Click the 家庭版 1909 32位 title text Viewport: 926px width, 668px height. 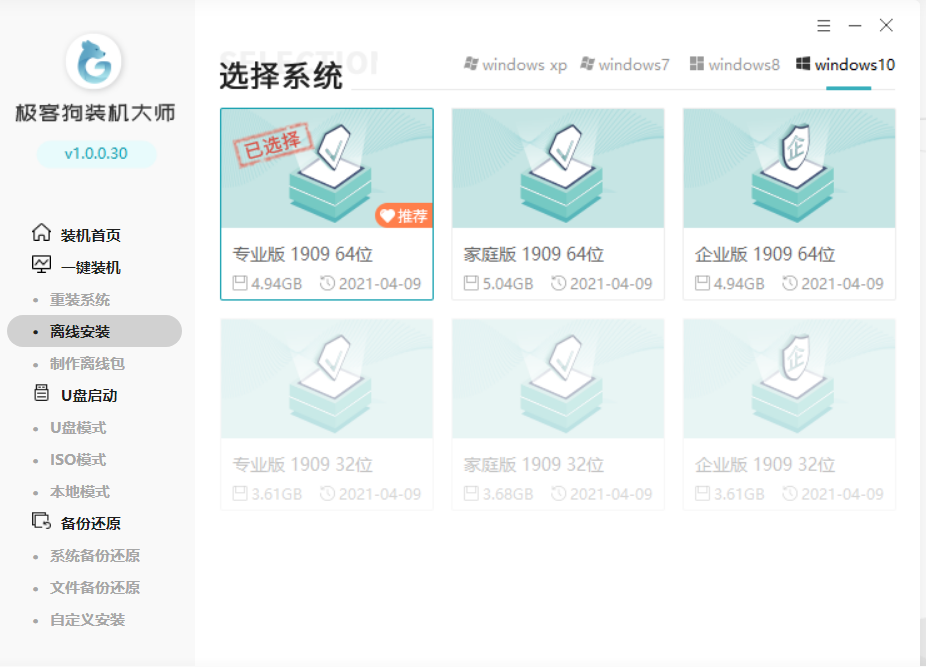[x=533, y=465]
